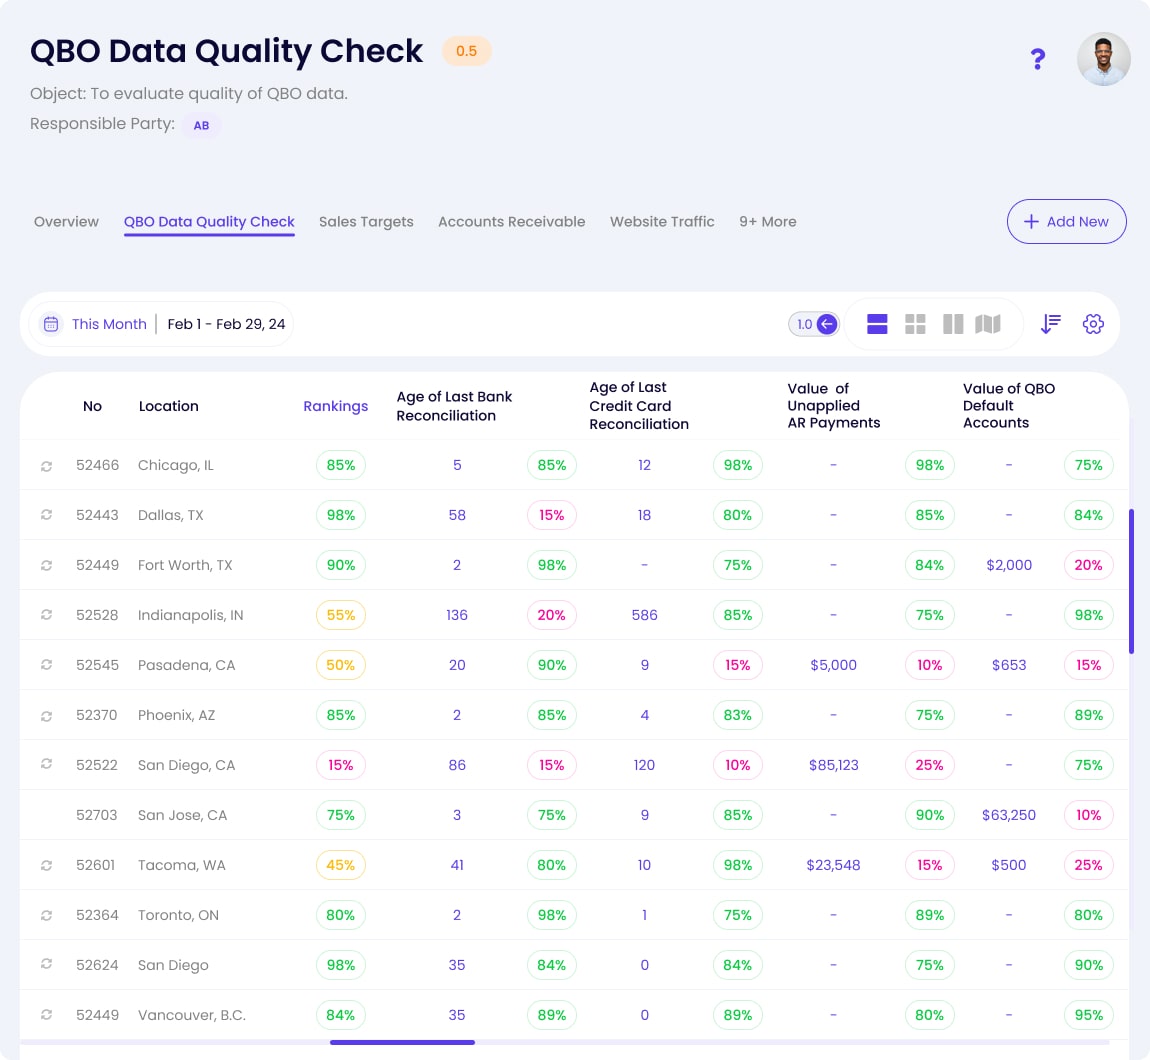Click the calendar icon beside This Month
This screenshot has height=1060, width=1150.
pos(51,324)
